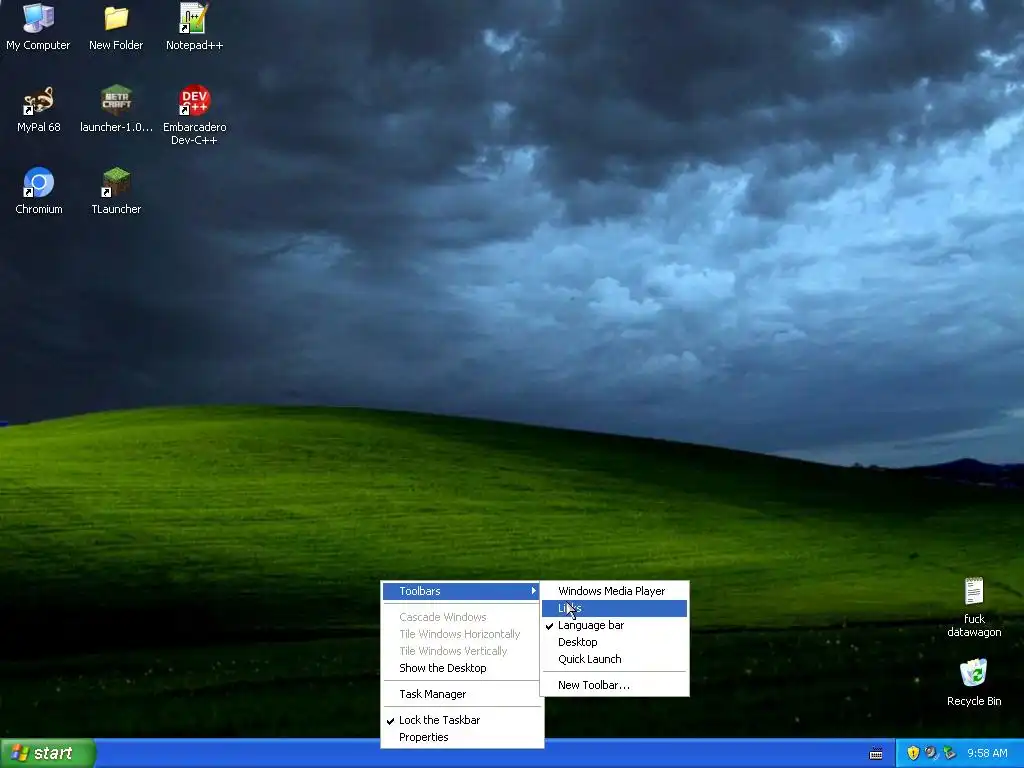Screen dimensions: 1024x768
Task: Click the greyed Tile Windows Horizontally entry
Action: (x=462, y=634)
